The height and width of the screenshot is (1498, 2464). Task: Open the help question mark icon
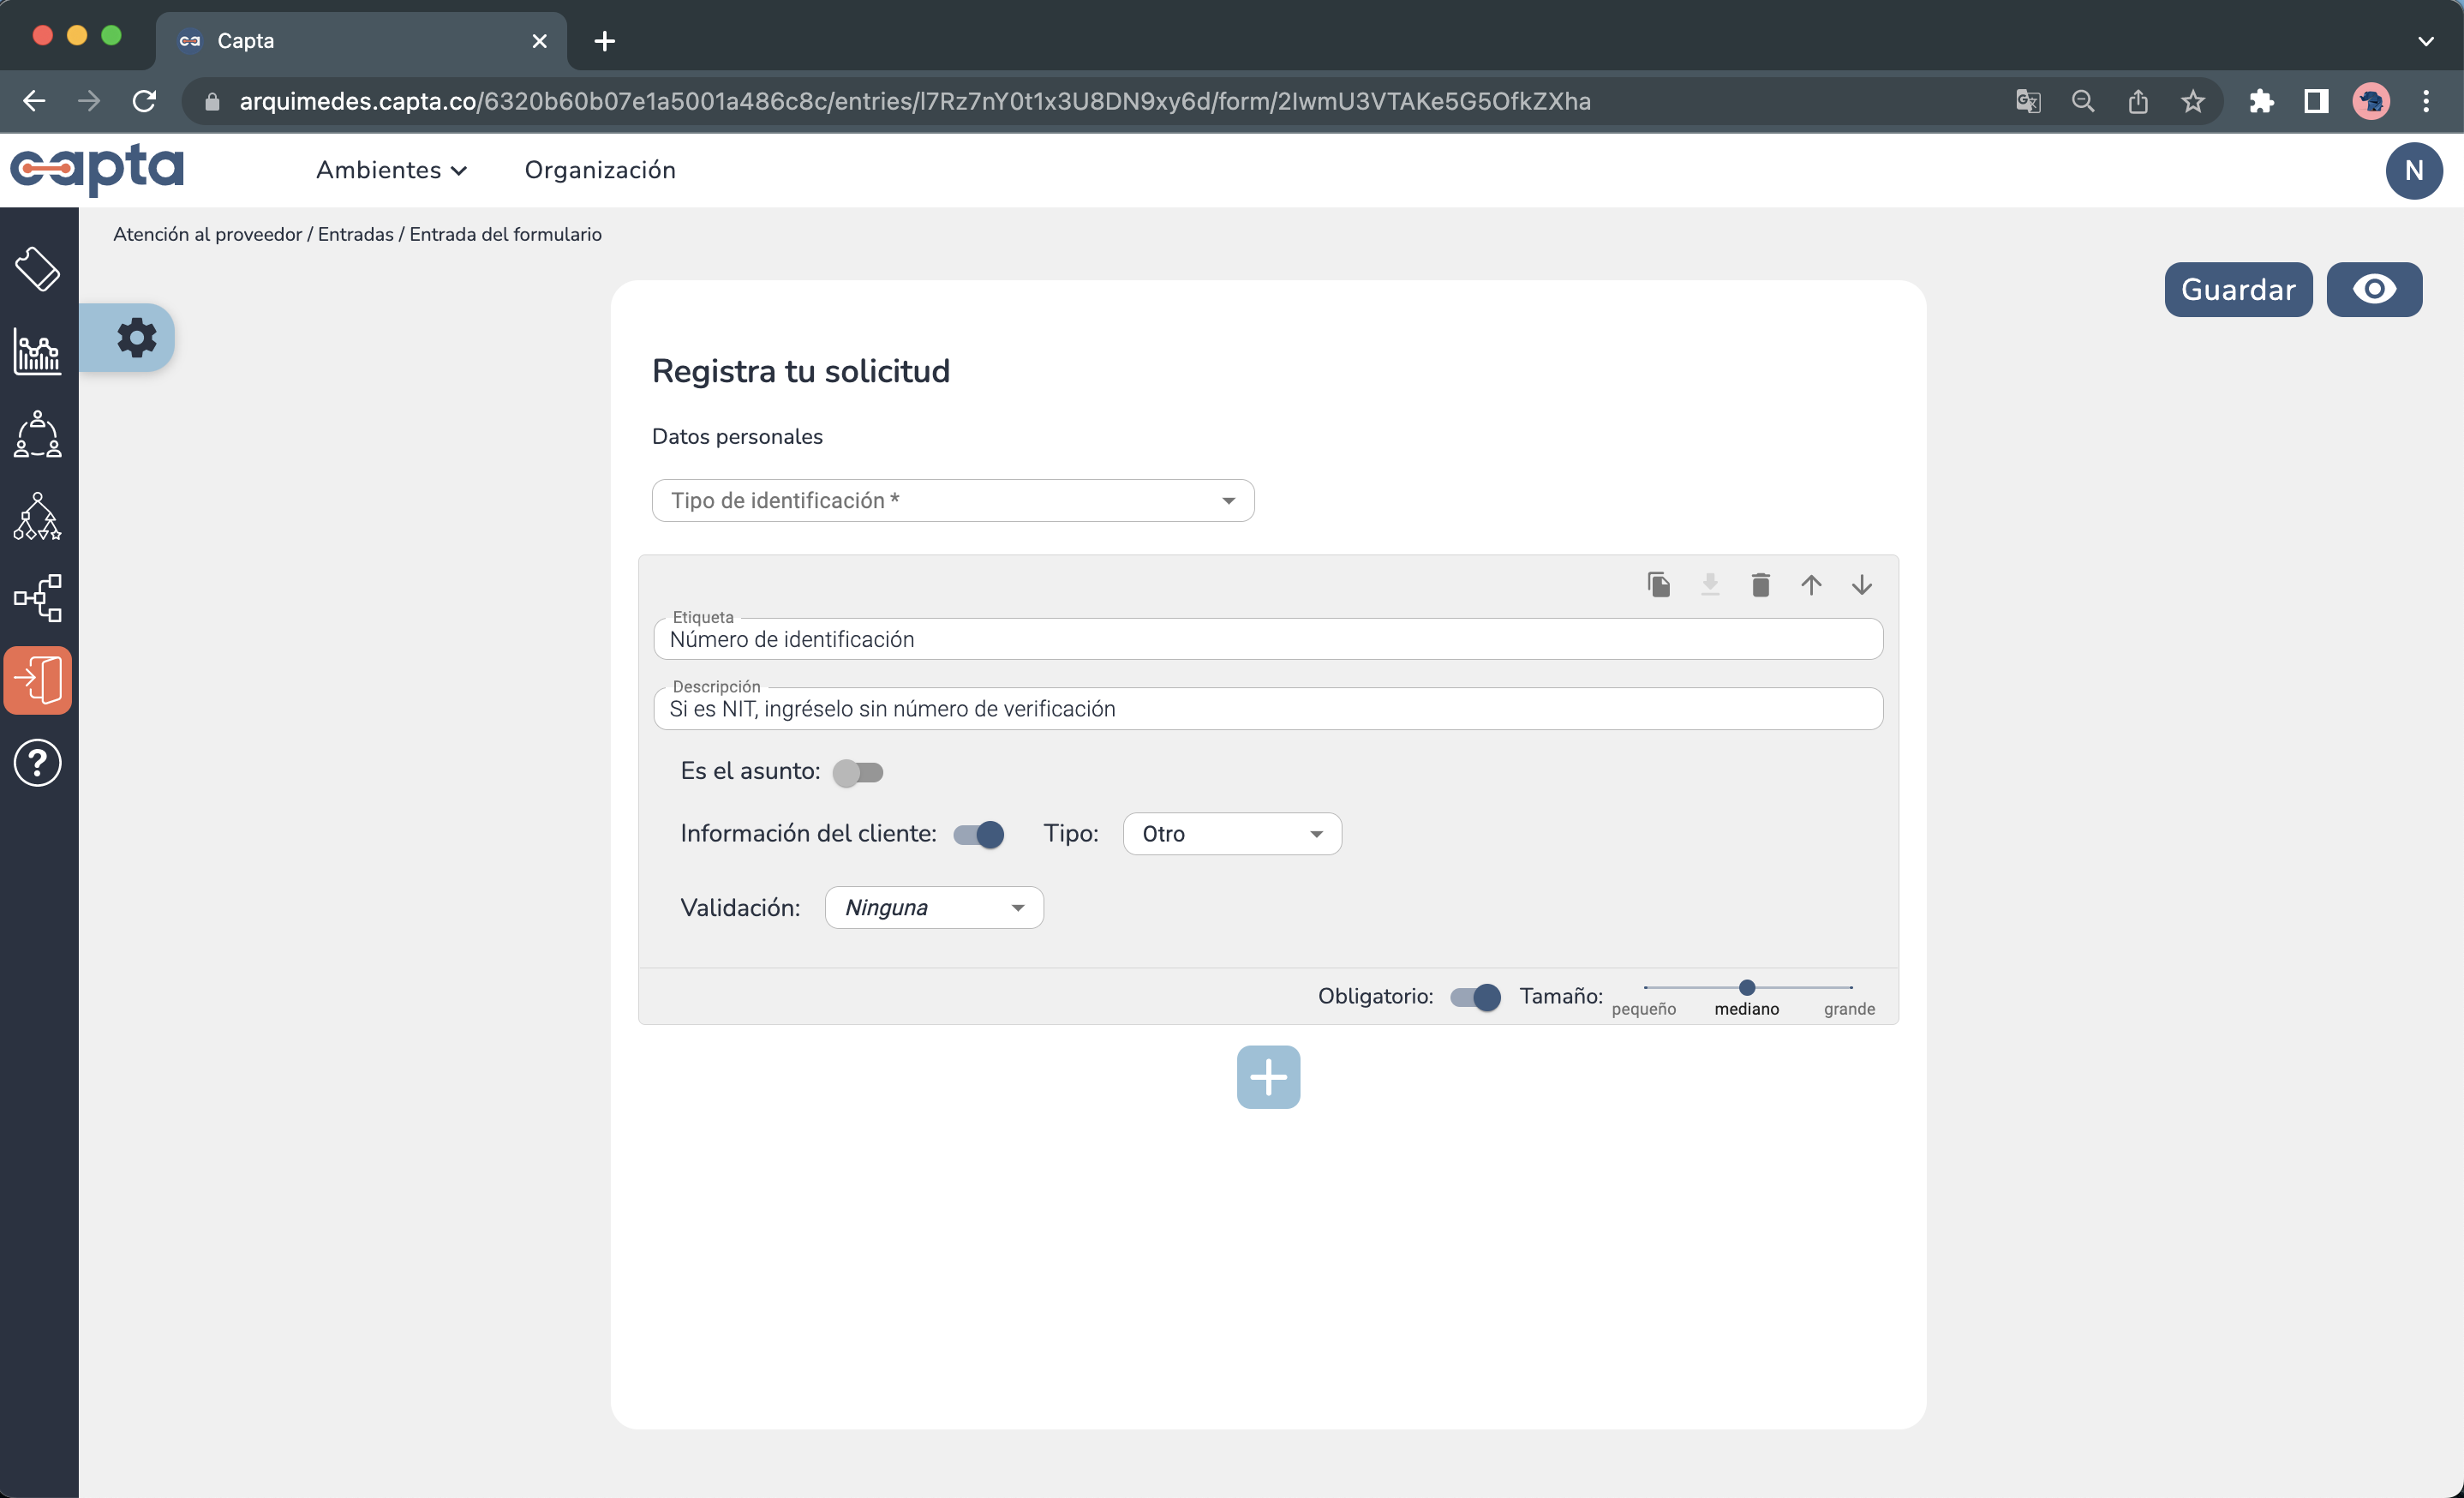click(37, 763)
